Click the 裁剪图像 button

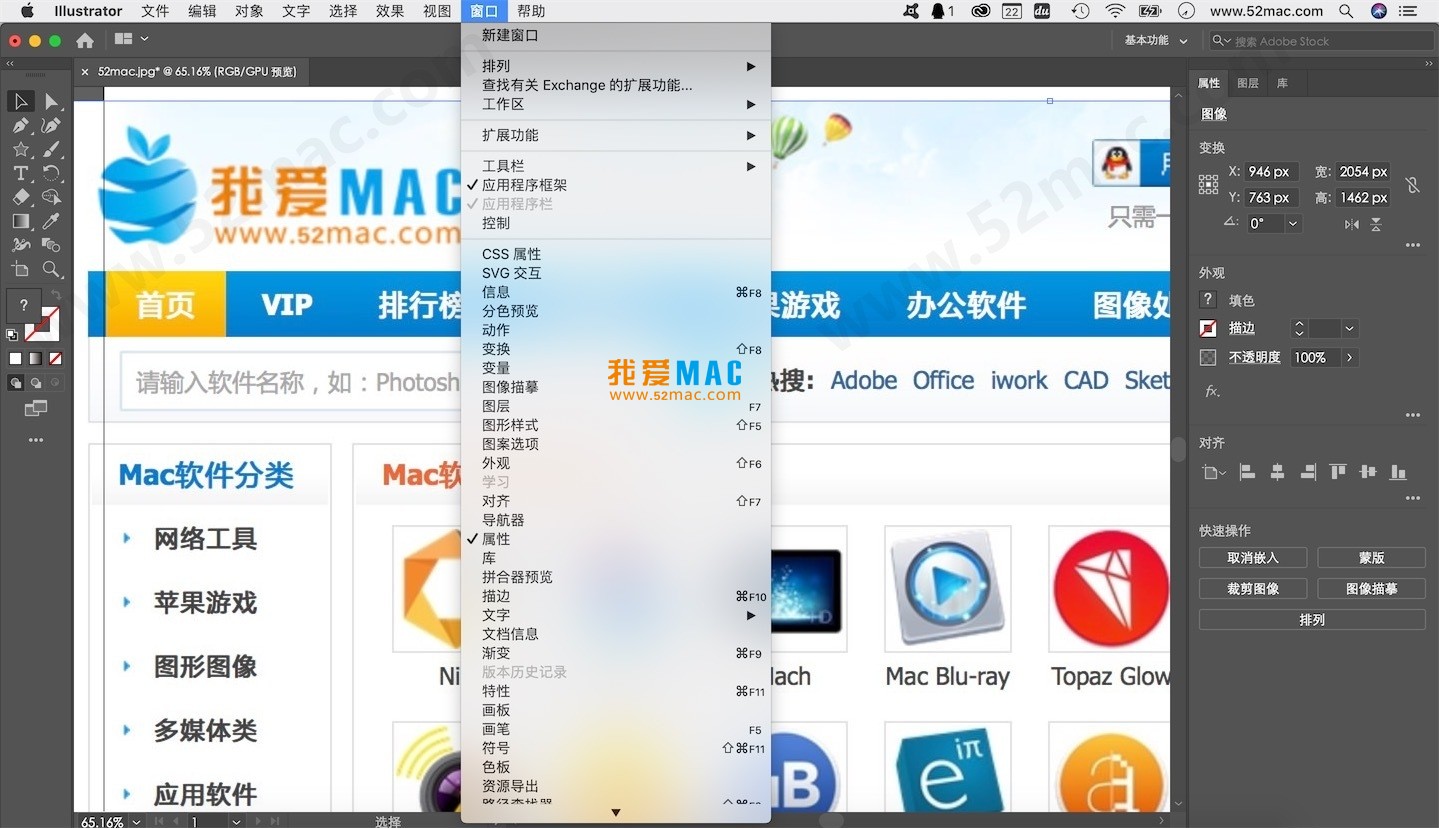pos(1253,589)
